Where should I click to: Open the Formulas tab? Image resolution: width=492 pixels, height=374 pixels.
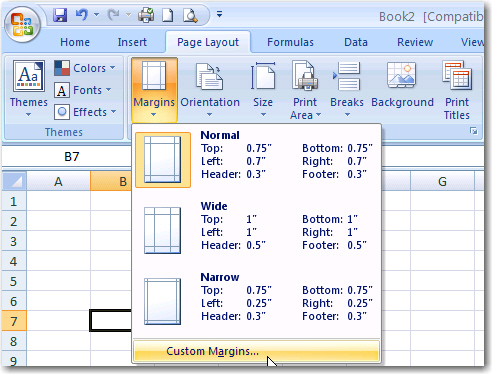(x=290, y=42)
